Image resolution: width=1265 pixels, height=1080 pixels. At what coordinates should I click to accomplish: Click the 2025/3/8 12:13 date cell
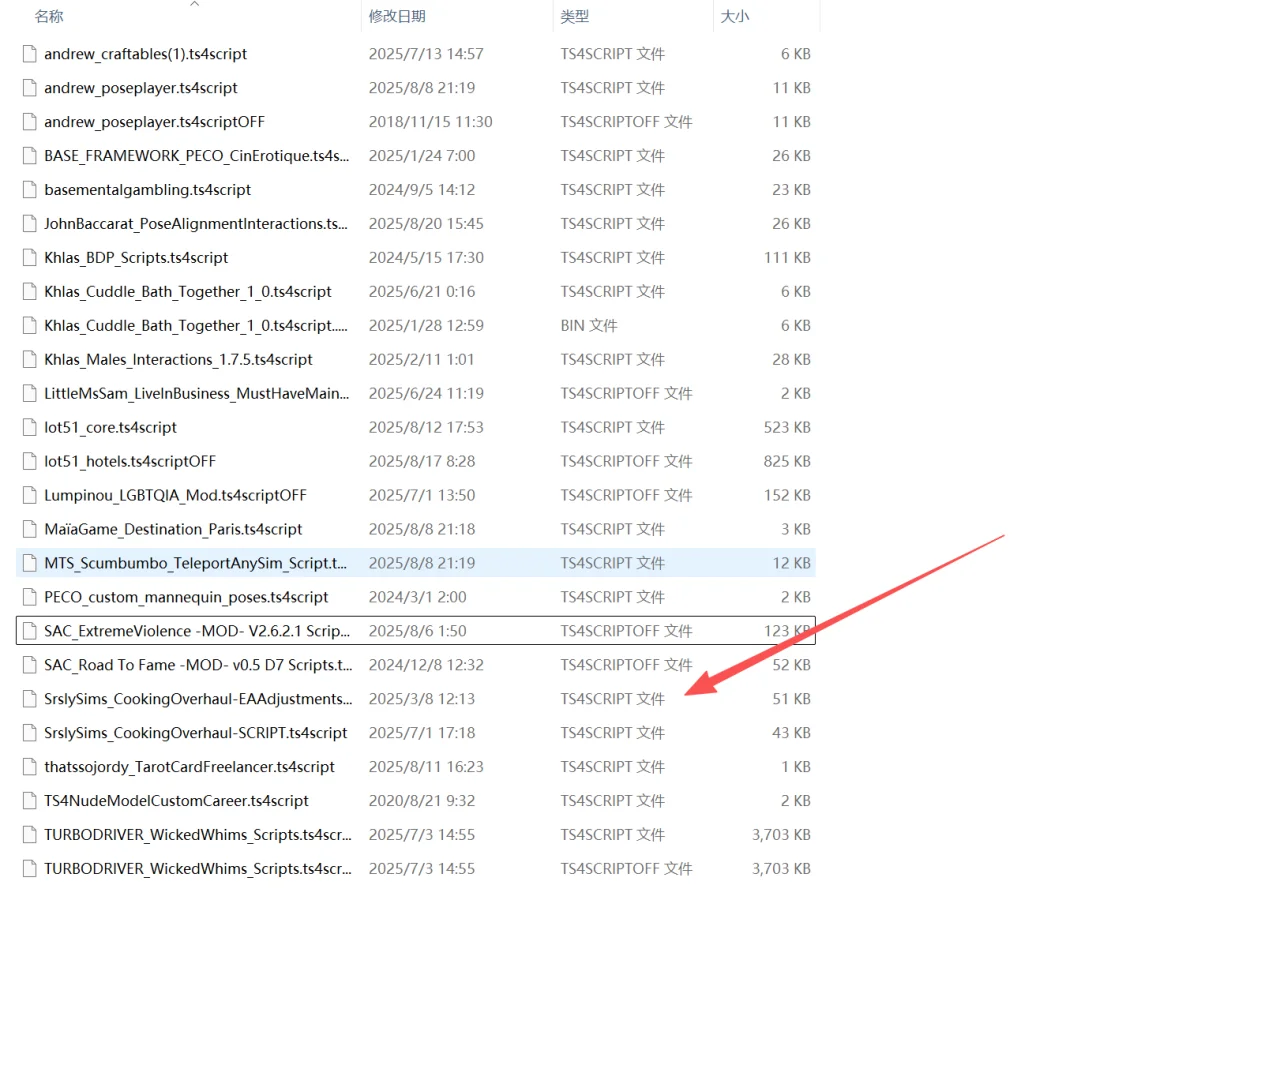pyautogui.click(x=421, y=700)
